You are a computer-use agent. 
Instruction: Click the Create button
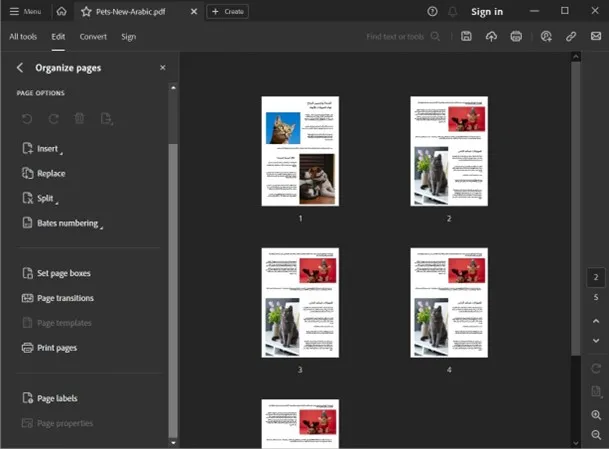[227, 11]
